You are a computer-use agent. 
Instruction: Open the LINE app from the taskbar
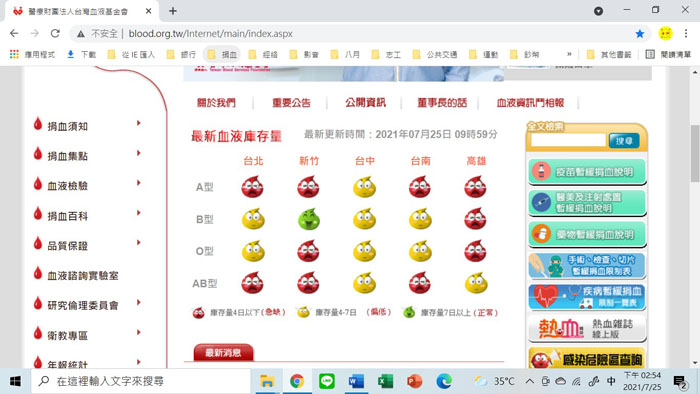click(327, 381)
